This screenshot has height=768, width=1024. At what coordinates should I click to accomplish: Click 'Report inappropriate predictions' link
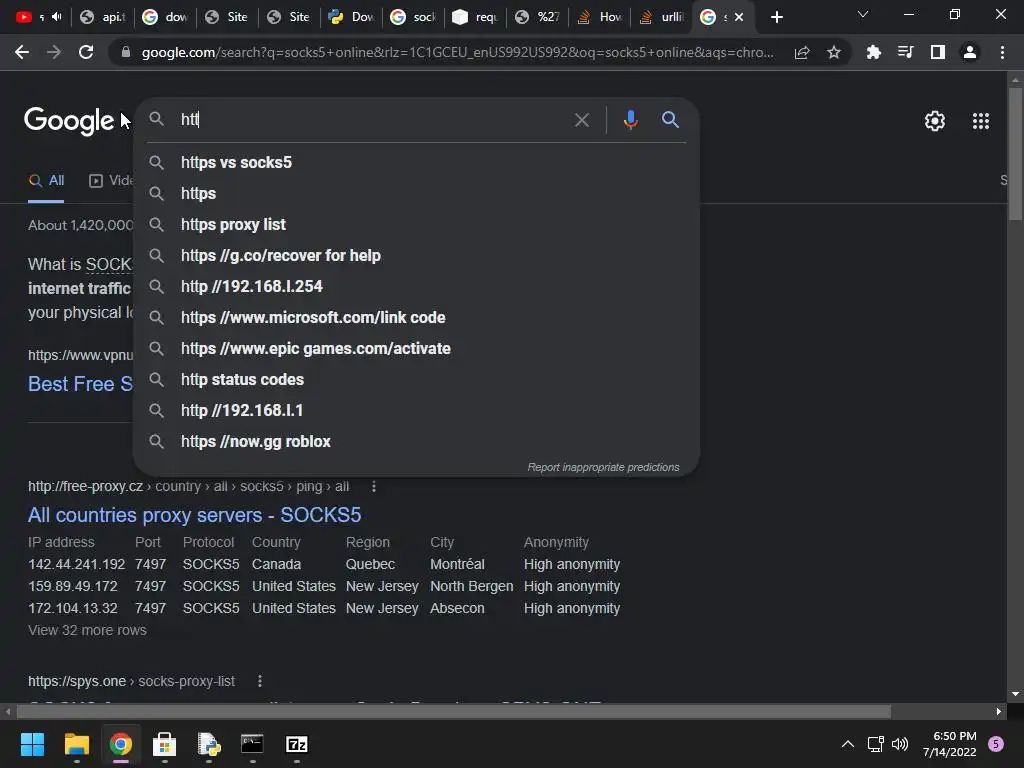coord(603,468)
